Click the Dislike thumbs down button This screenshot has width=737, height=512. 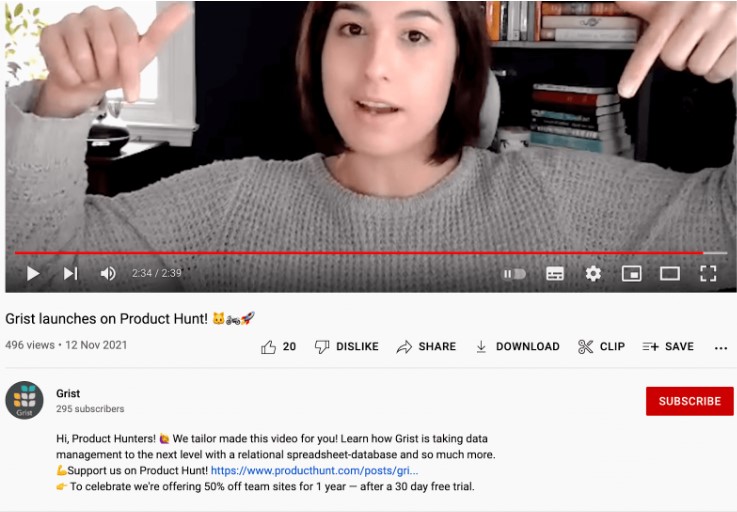click(x=346, y=347)
